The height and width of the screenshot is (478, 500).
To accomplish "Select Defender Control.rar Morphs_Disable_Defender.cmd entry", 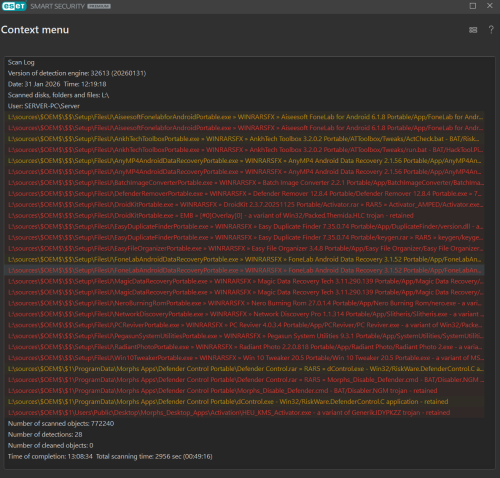I will click(245, 380).
